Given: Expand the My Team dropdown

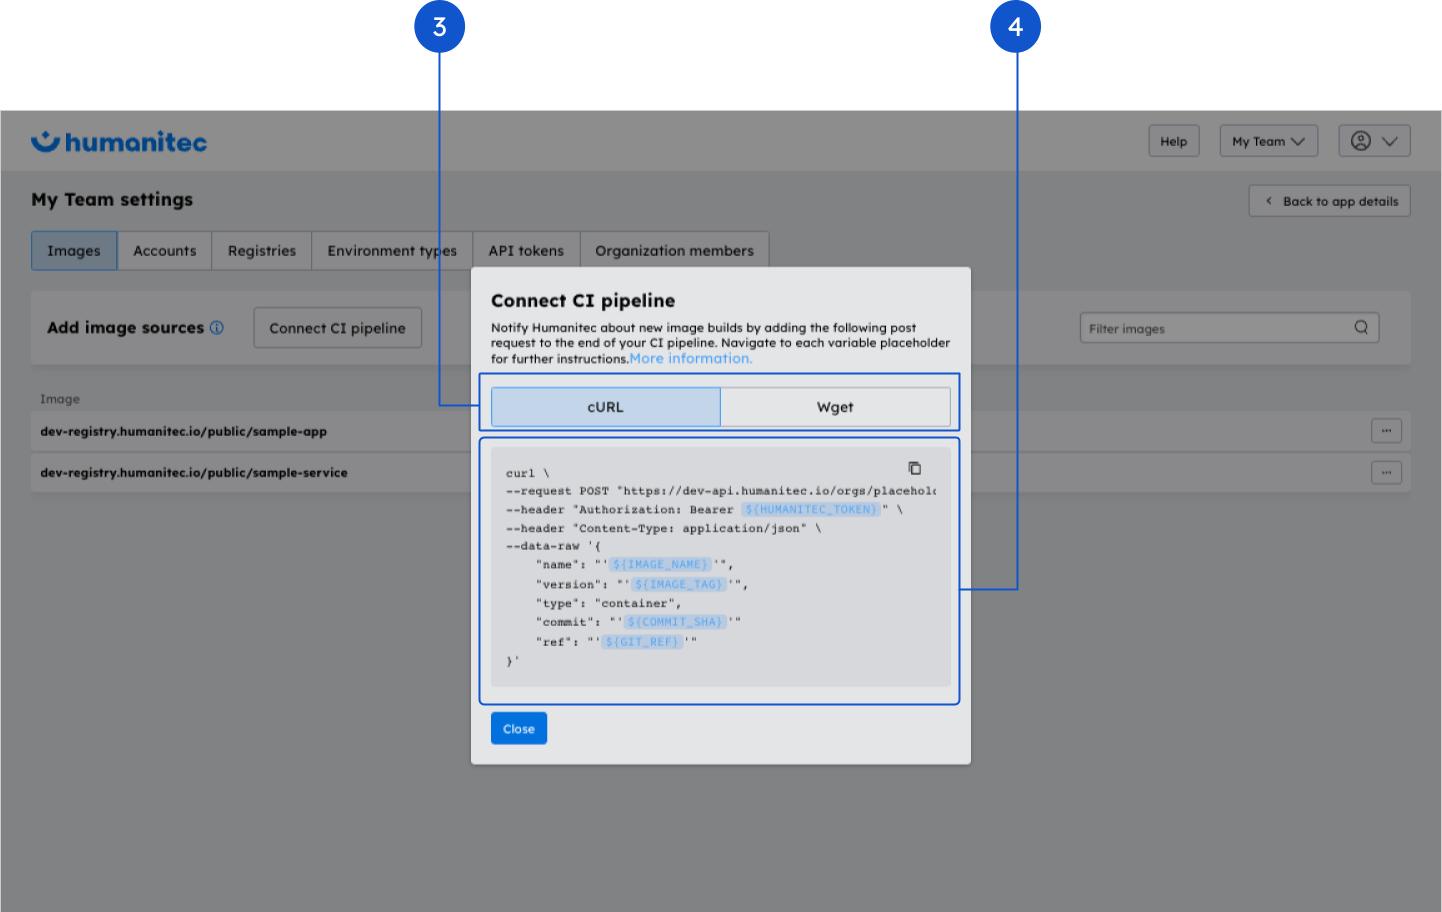Looking at the screenshot, I should point(1268,141).
